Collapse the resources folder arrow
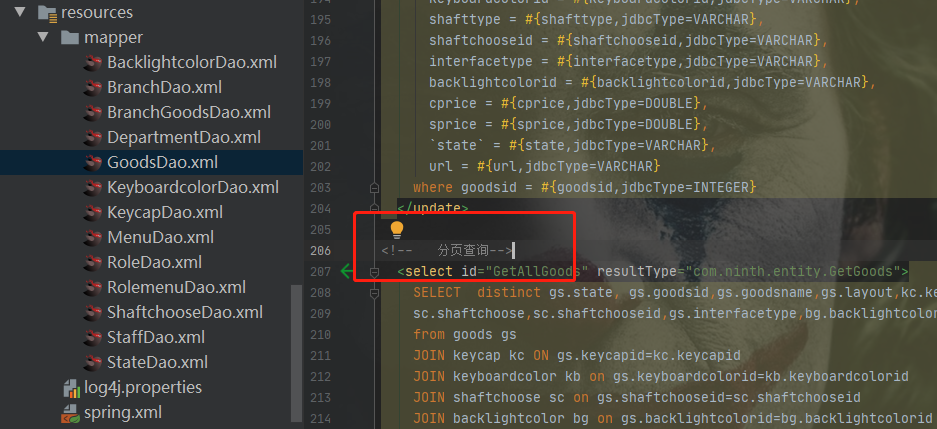Viewport: 937px width, 429px height. click(x=19, y=11)
